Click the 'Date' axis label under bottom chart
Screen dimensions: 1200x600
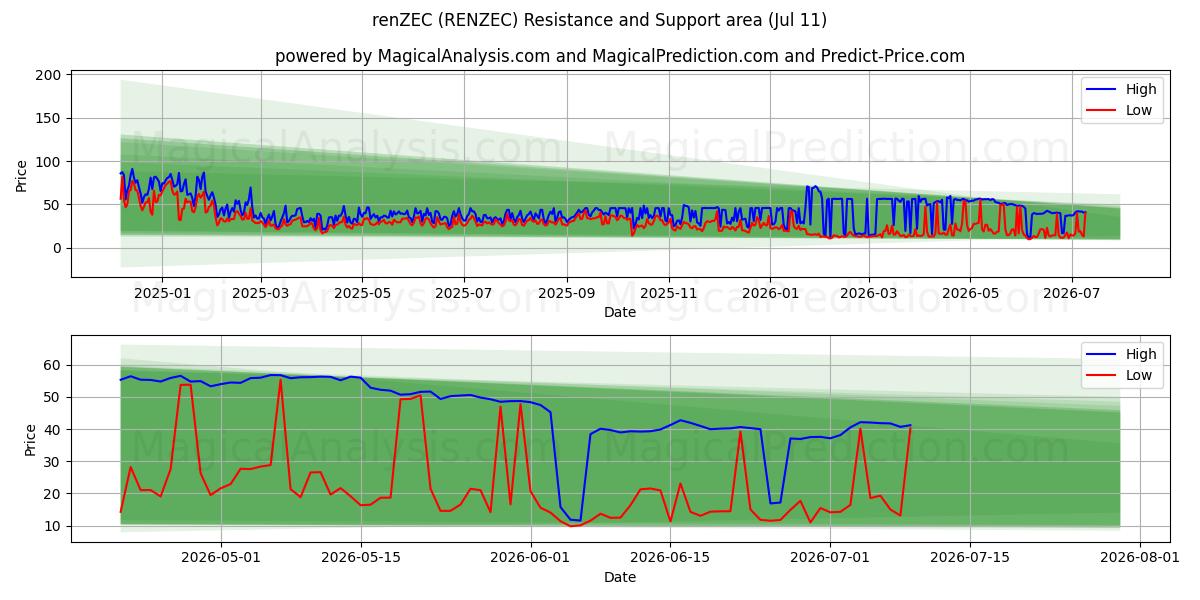[620, 578]
